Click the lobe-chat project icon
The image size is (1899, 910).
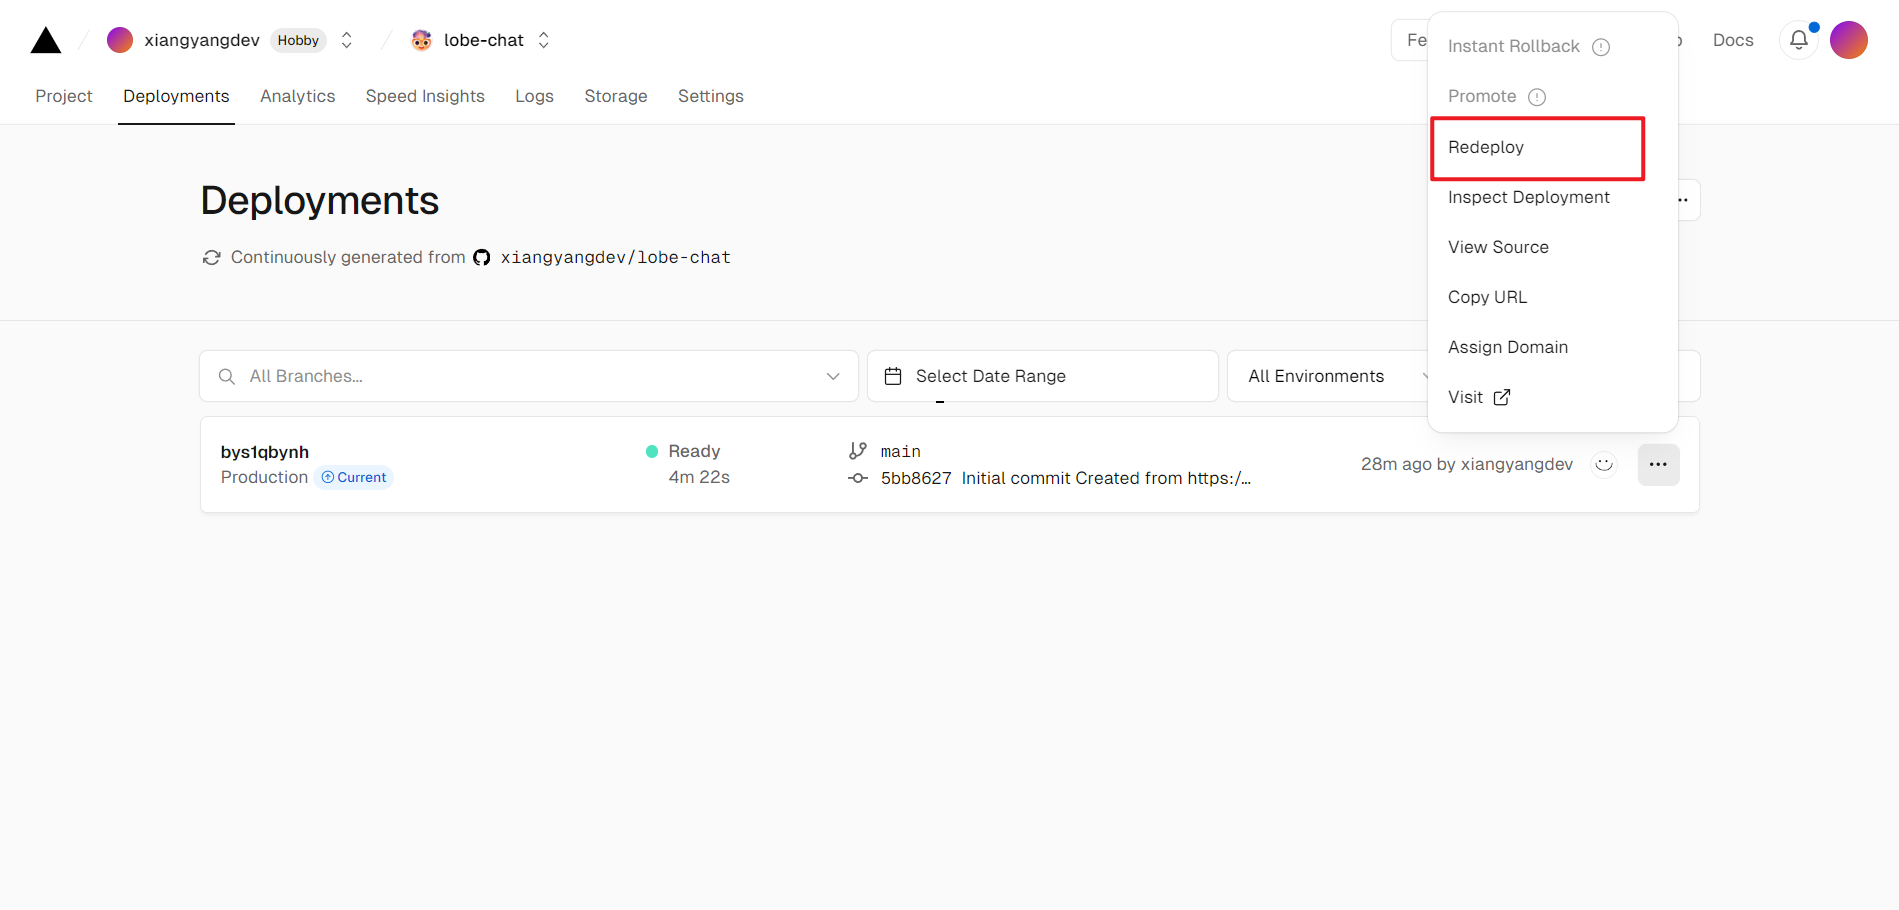422,40
